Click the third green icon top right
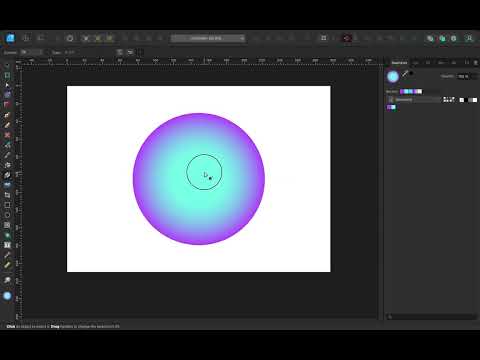Image resolution: width=480 pixels, height=360 pixels. tap(454, 38)
